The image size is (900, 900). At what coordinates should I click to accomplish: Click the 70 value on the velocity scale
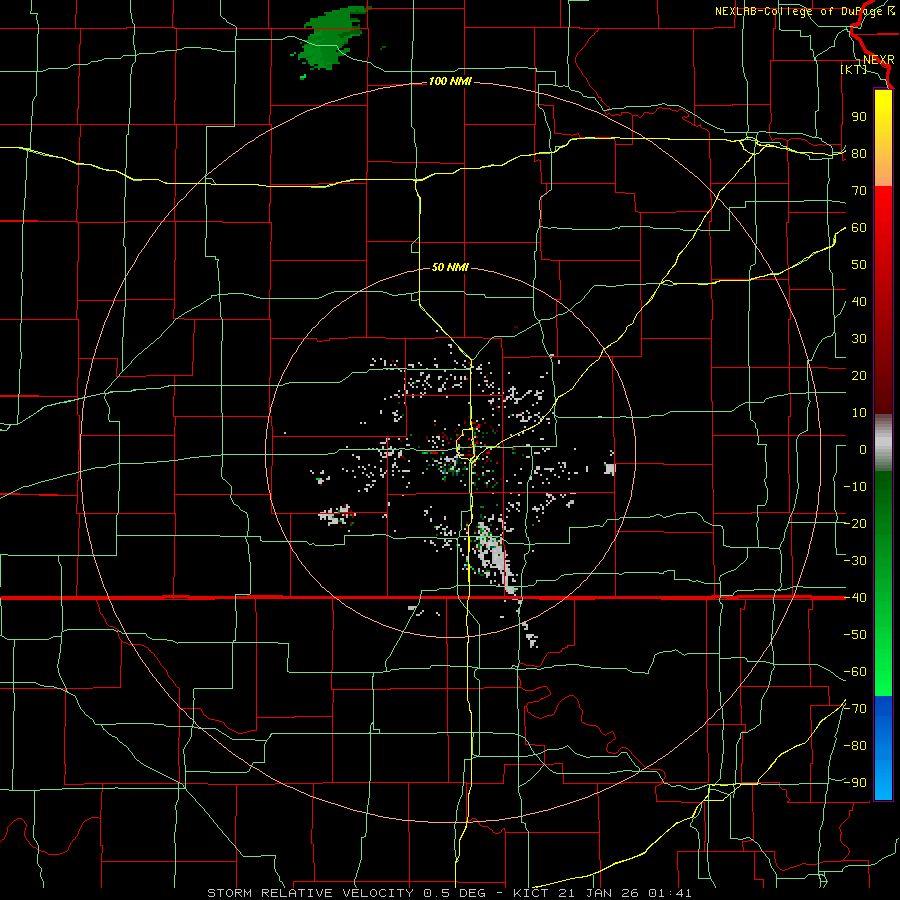click(859, 191)
